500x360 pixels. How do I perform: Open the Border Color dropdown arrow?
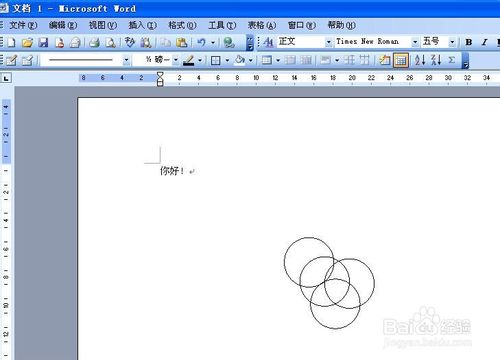[x=200, y=60]
